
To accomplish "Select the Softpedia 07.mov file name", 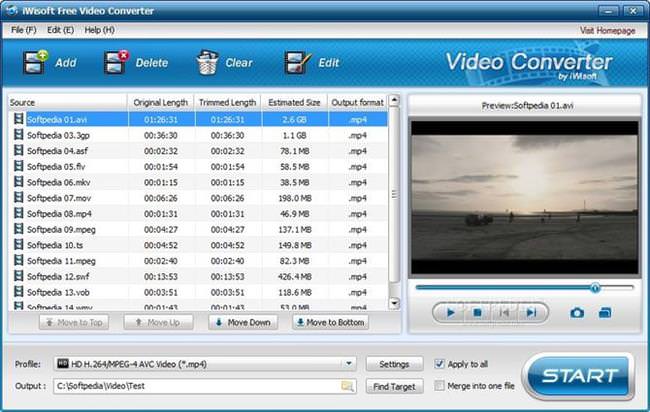I will click(59, 198).
